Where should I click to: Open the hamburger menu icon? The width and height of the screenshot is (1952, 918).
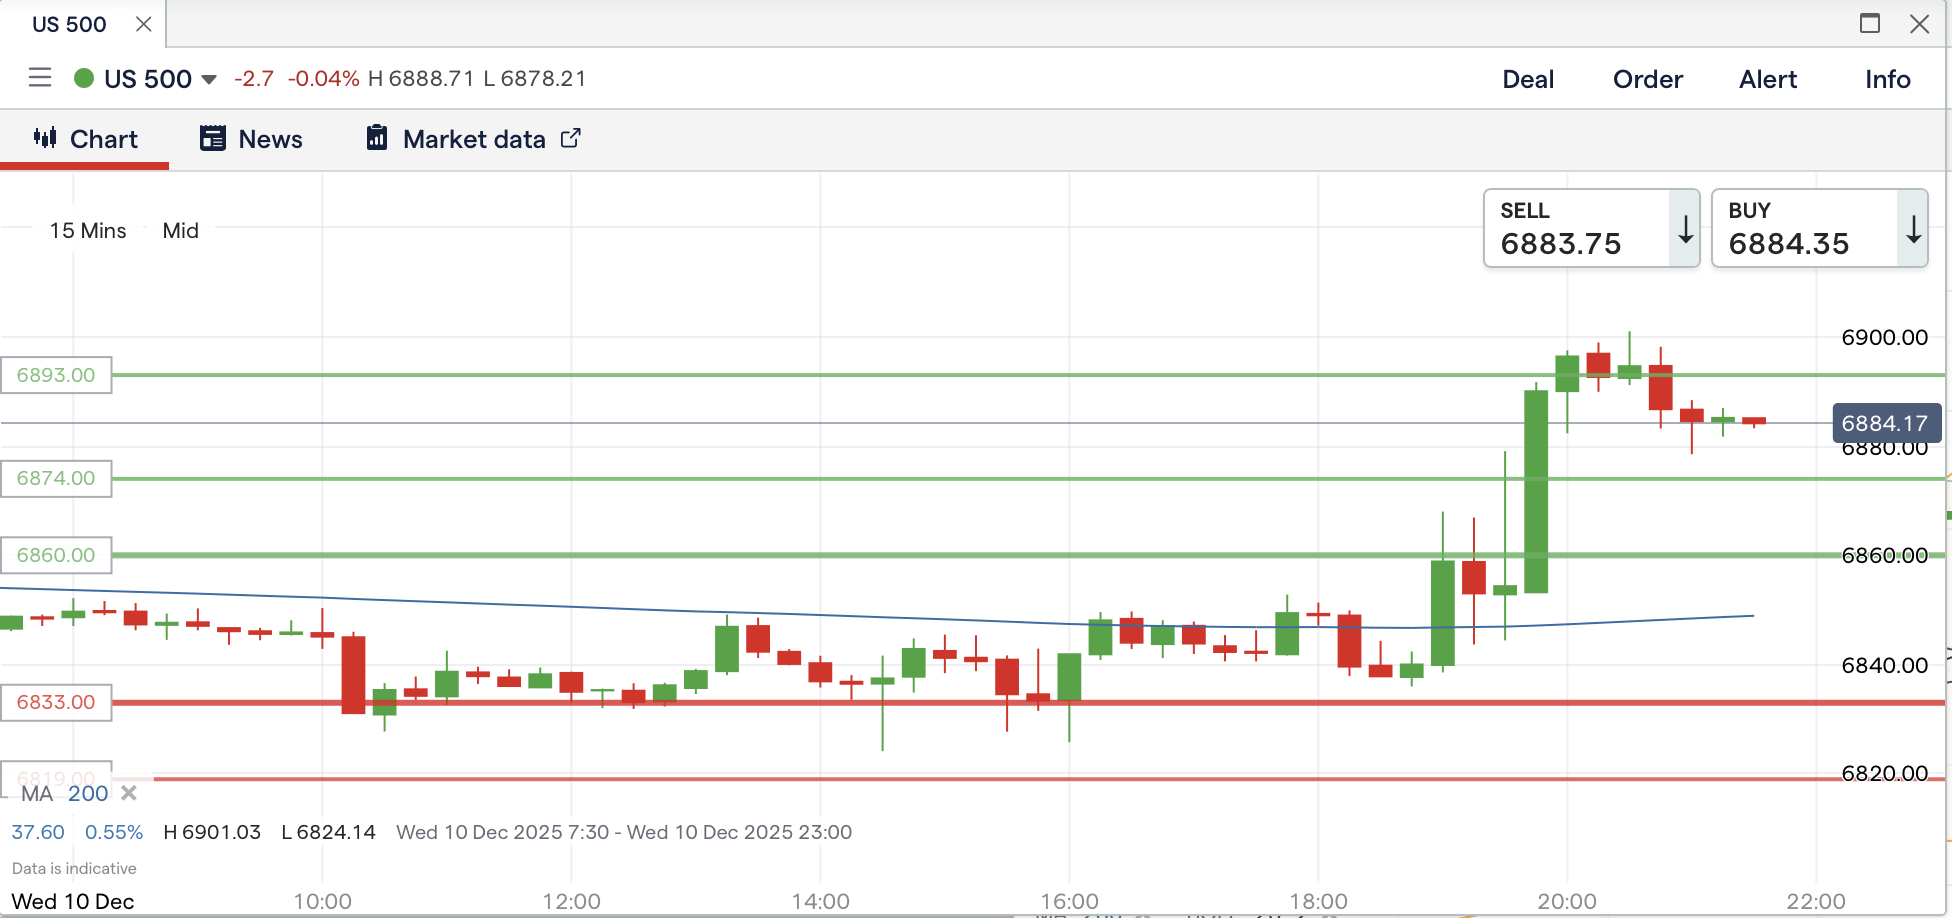pyautogui.click(x=40, y=78)
